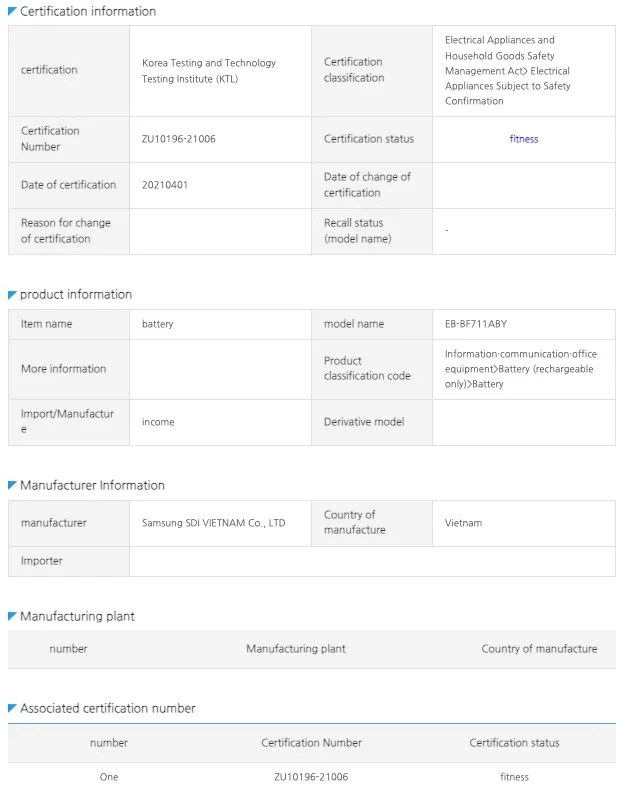Click the Vietnam country of manufacture value
The image size is (625, 788).
pos(463,523)
